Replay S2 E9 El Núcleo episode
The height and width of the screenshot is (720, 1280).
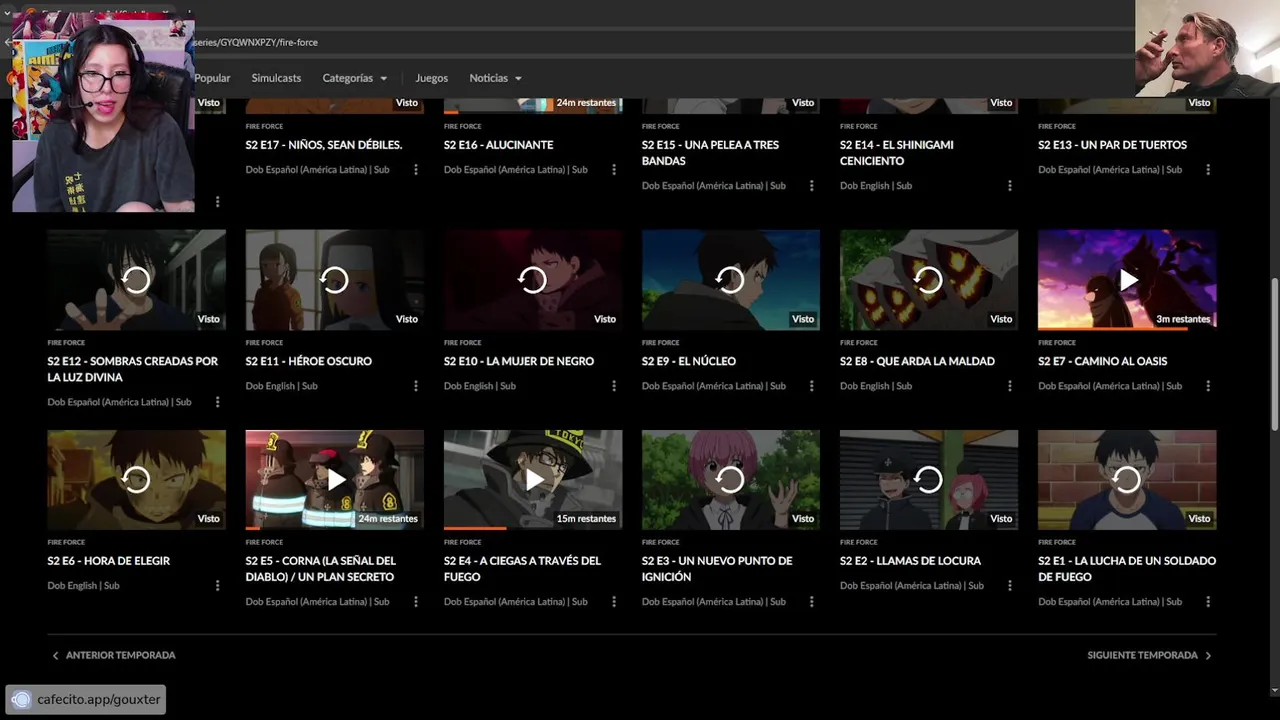tap(730, 280)
